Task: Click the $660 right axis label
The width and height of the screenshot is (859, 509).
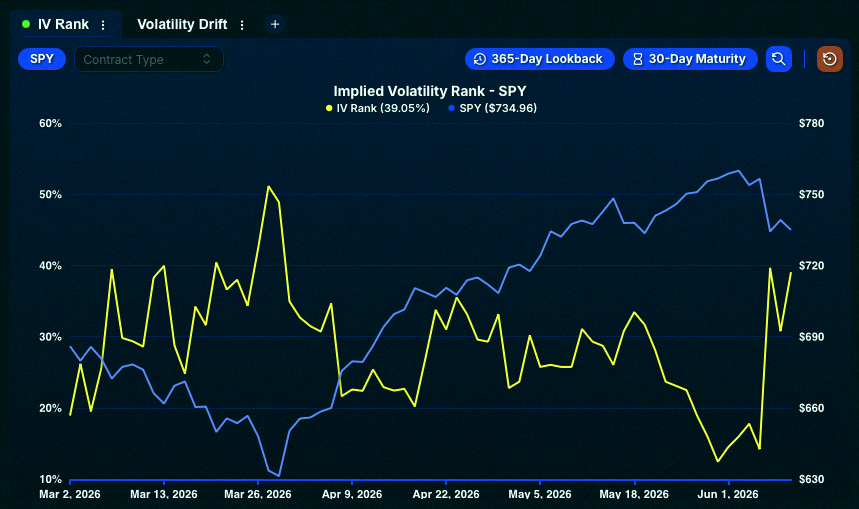Action: click(811, 408)
